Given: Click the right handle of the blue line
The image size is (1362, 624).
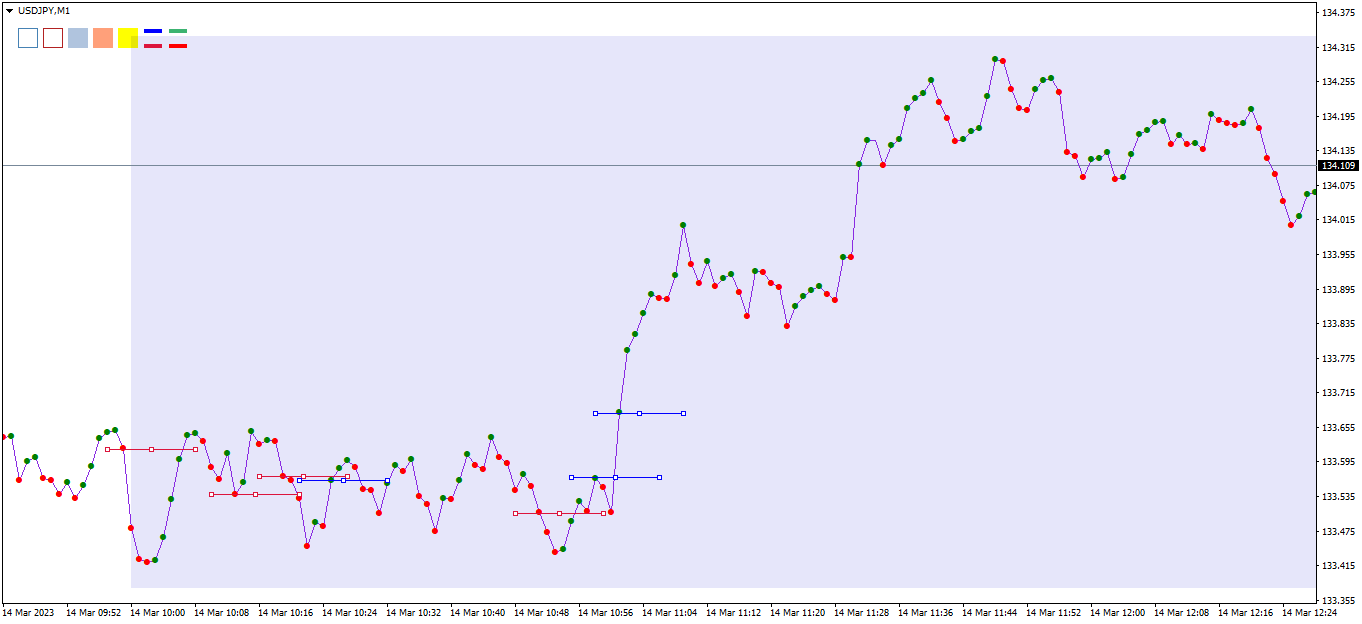Looking at the screenshot, I should pos(388,480).
